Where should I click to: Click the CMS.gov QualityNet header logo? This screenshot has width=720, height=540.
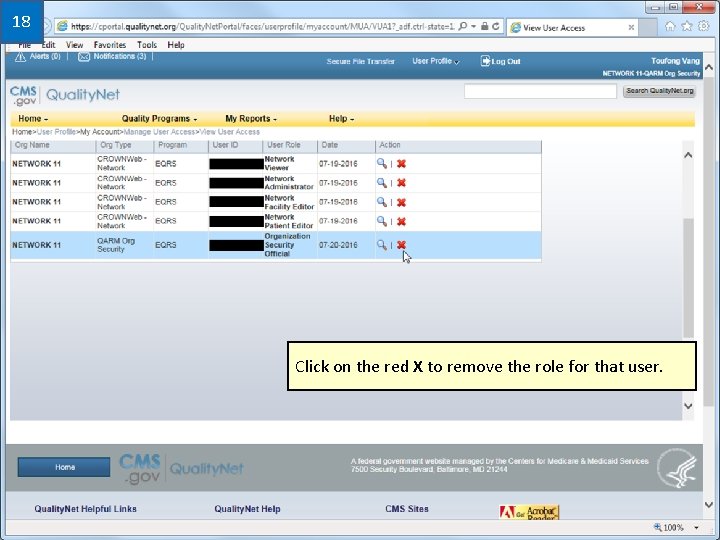pos(65,95)
